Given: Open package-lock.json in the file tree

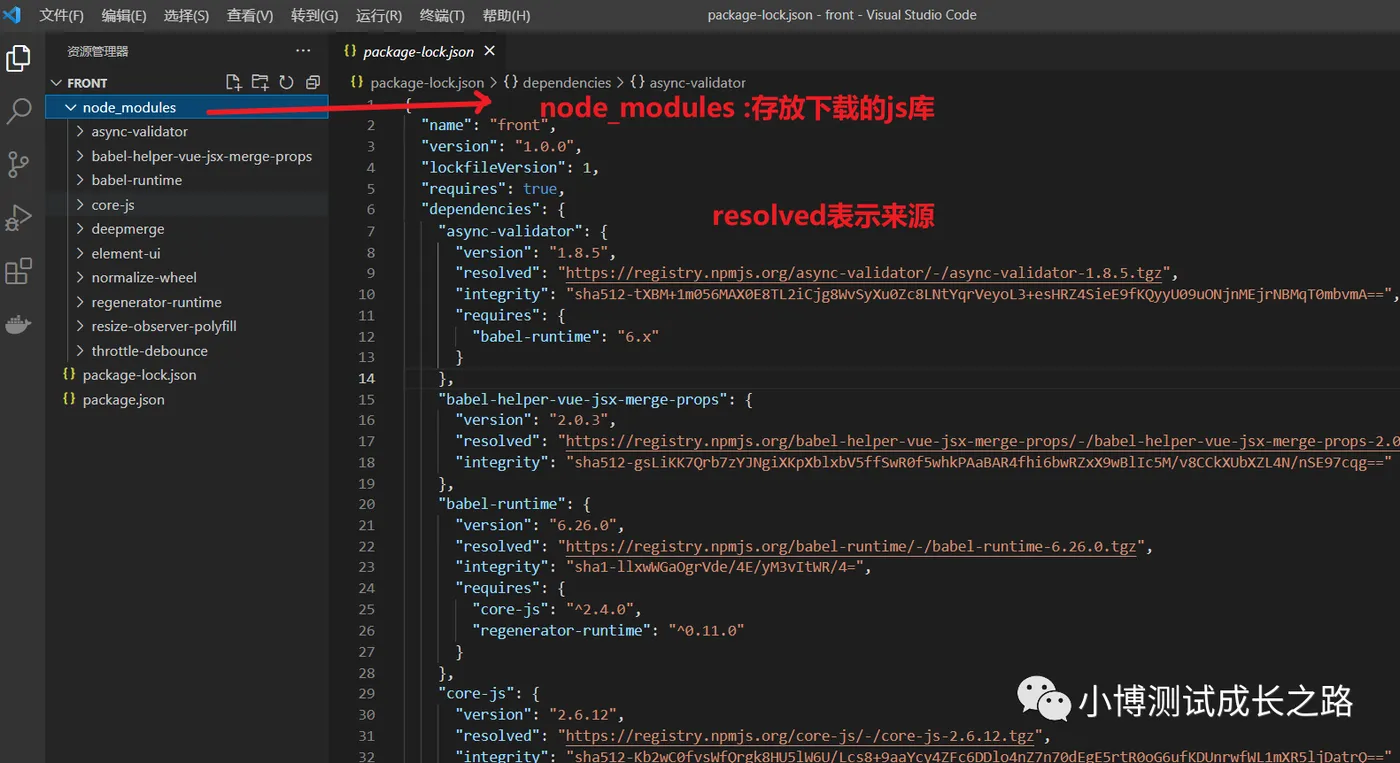Looking at the screenshot, I should pos(187,375).
